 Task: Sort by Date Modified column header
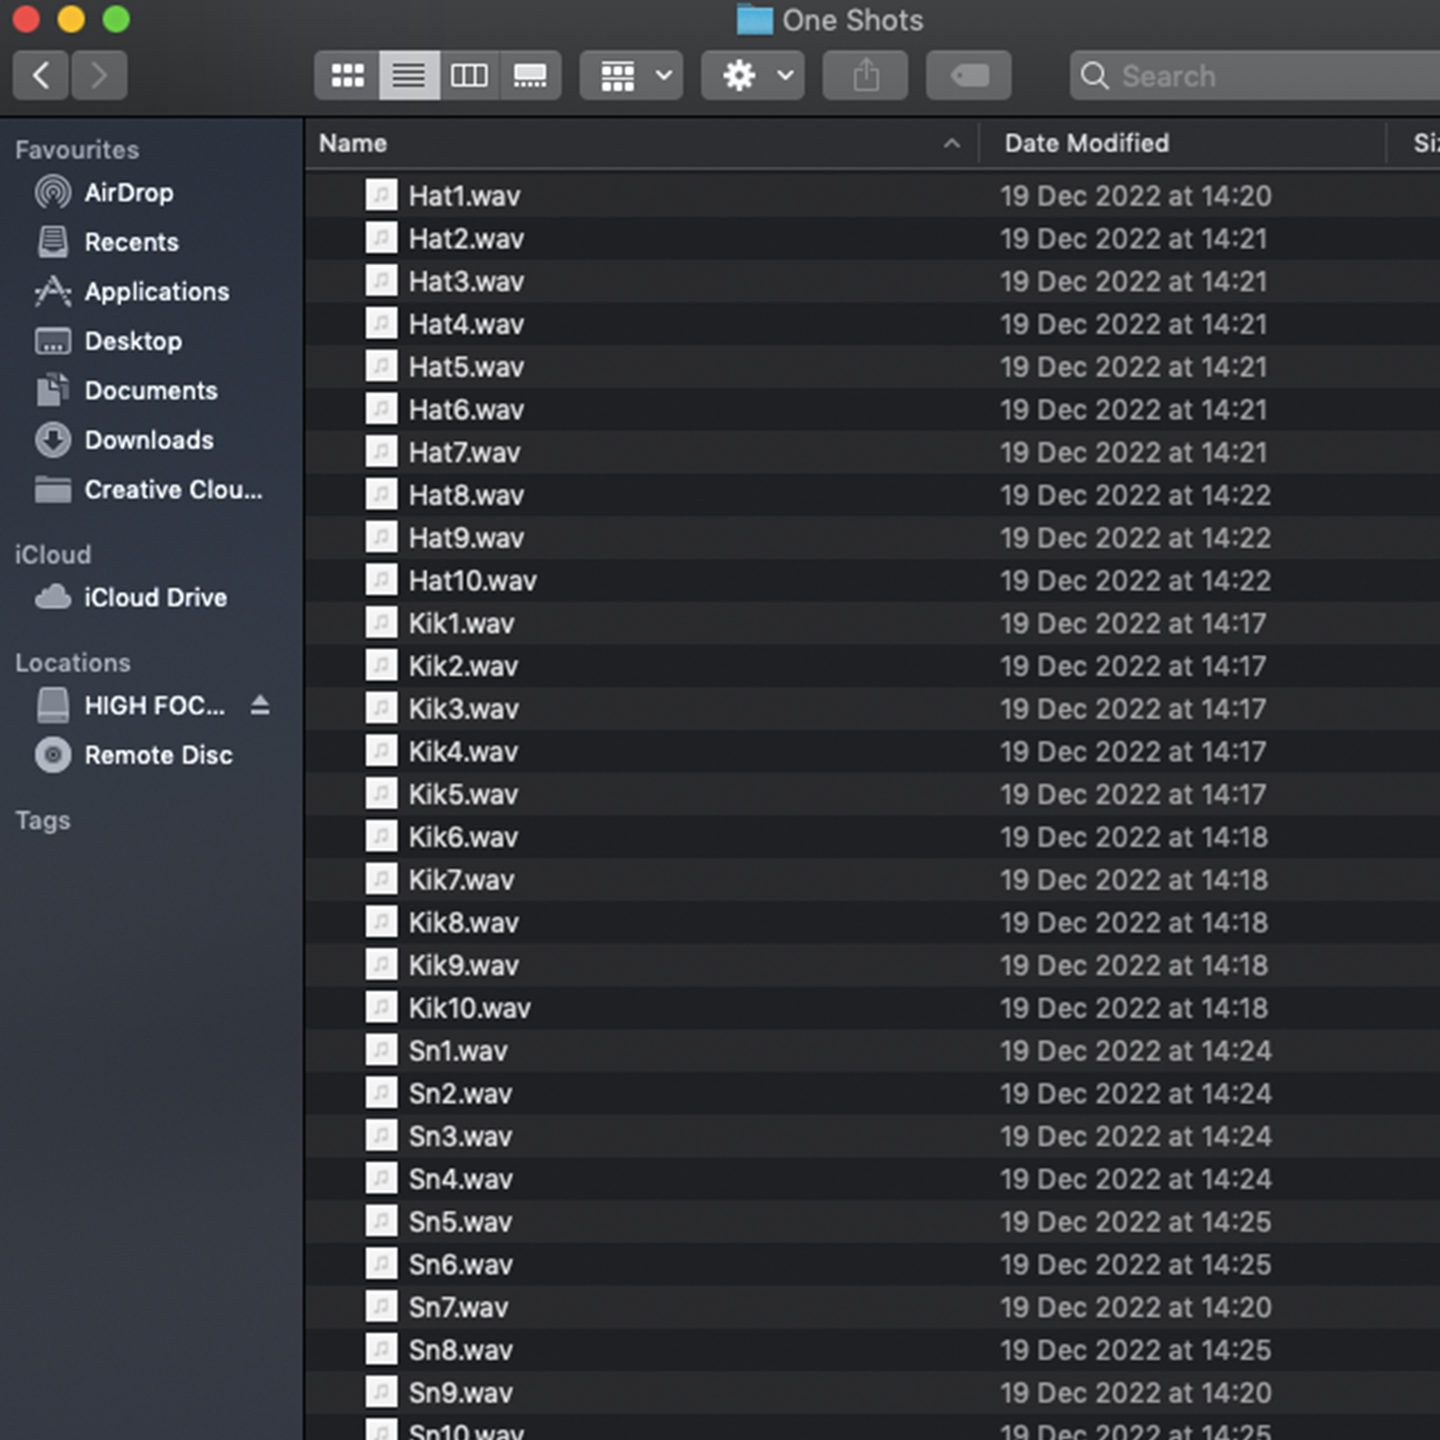point(1086,144)
